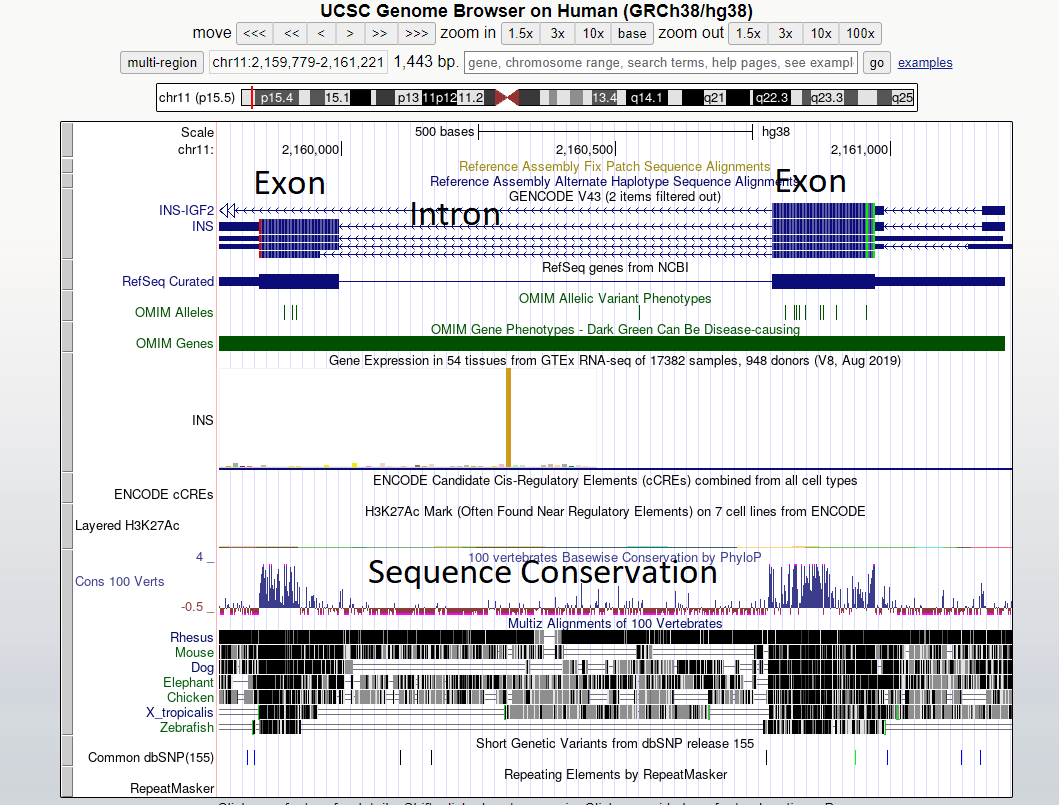1059x805 pixels.
Task: Zoom out 100x
Action: coord(860,34)
